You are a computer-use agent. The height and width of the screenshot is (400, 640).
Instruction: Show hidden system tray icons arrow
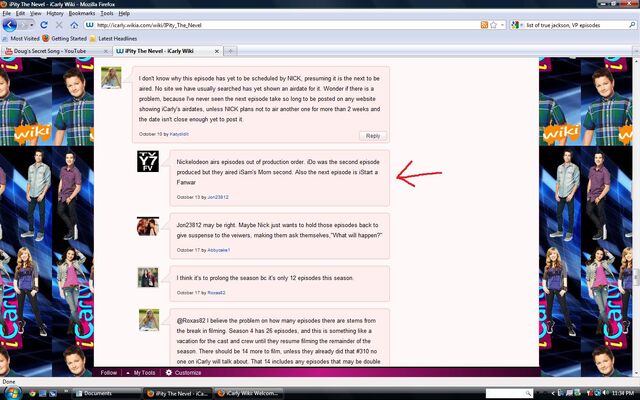point(553,393)
